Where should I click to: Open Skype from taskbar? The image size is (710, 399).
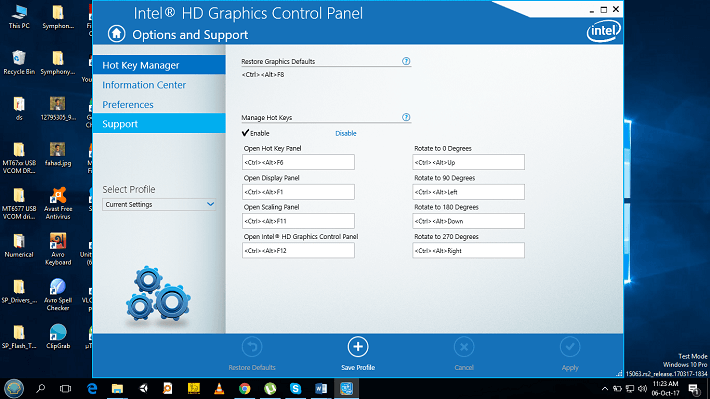(x=296, y=389)
